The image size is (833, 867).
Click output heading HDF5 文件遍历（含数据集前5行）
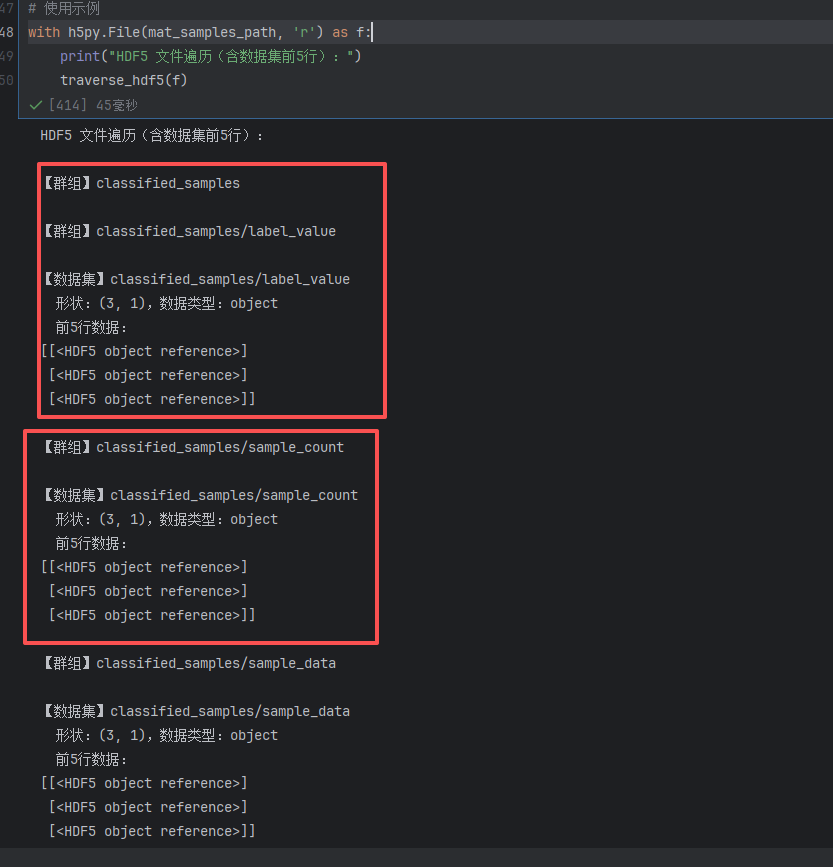coord(152,135)
